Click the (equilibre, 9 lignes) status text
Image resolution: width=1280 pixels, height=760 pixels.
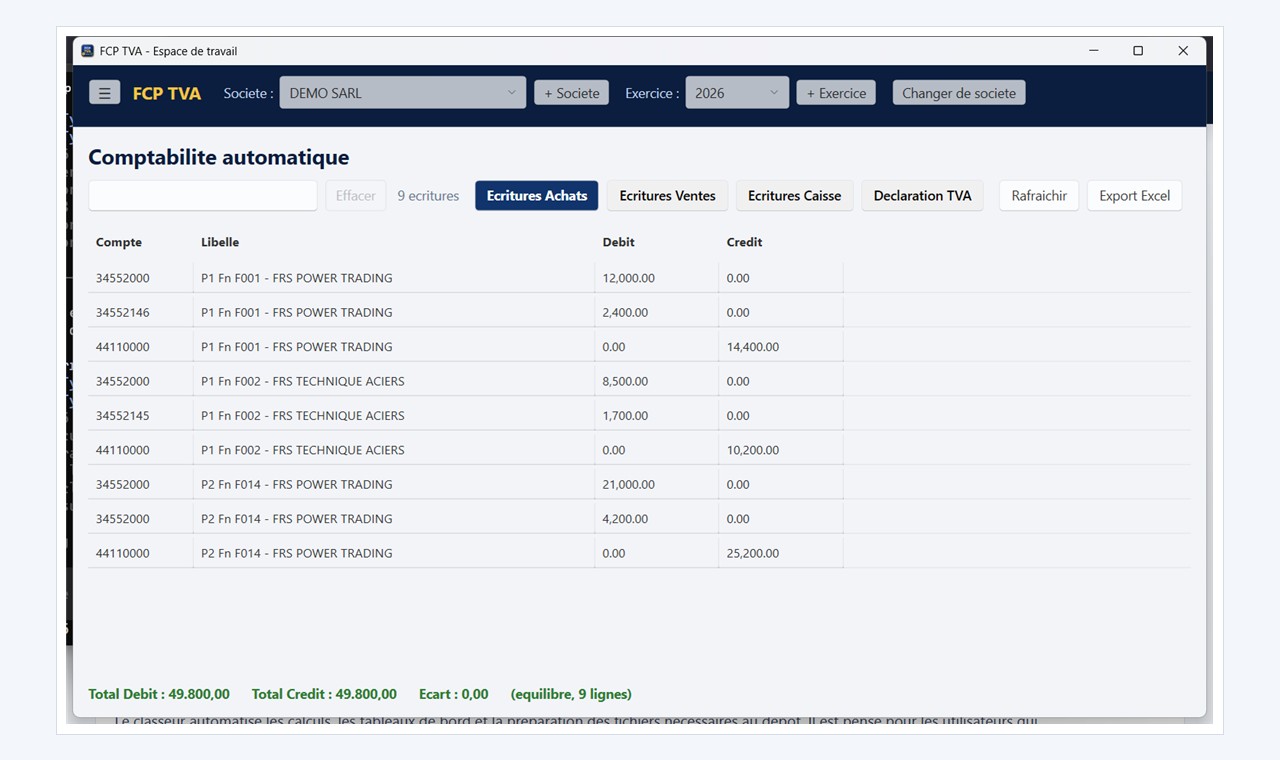click(x=571, y=694)
